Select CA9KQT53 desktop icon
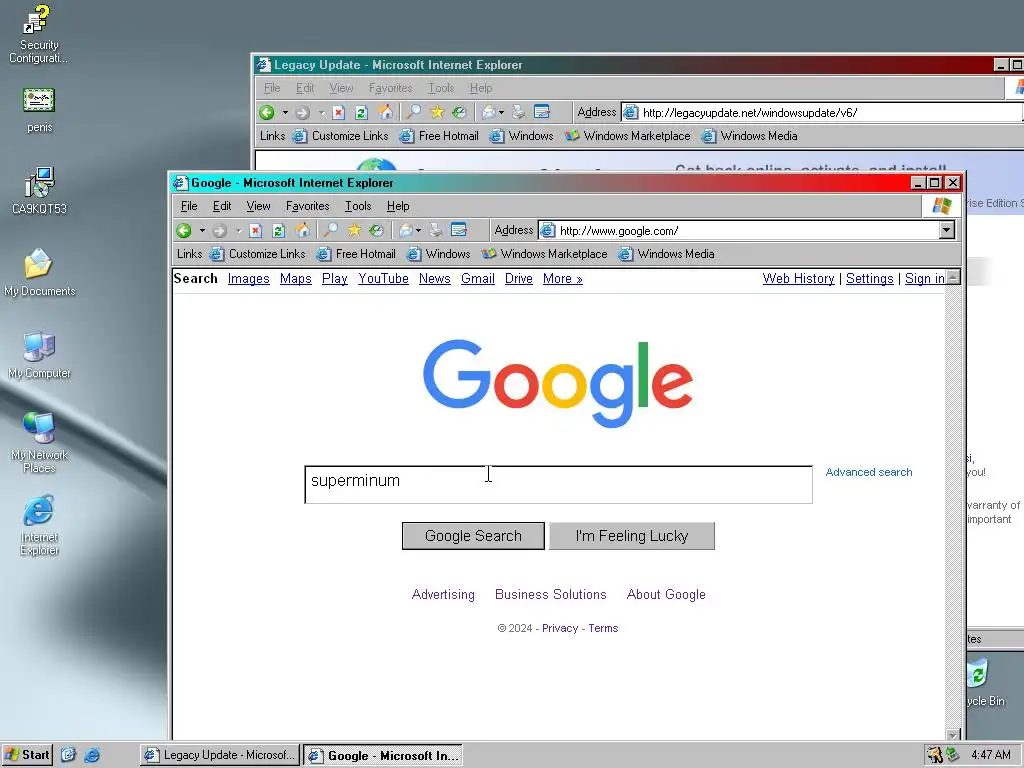1024x768 pixels. pyautogui.click(x=39, y=190)
